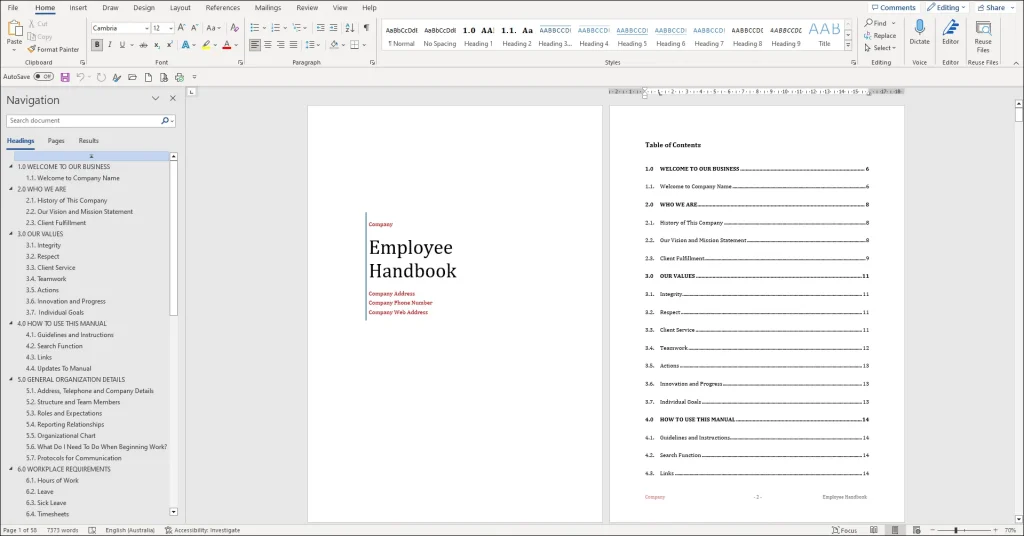Close the Navigation pane
Image resolution: width=1024 pixels, height=536 pixels.
(x=172, y=99)
